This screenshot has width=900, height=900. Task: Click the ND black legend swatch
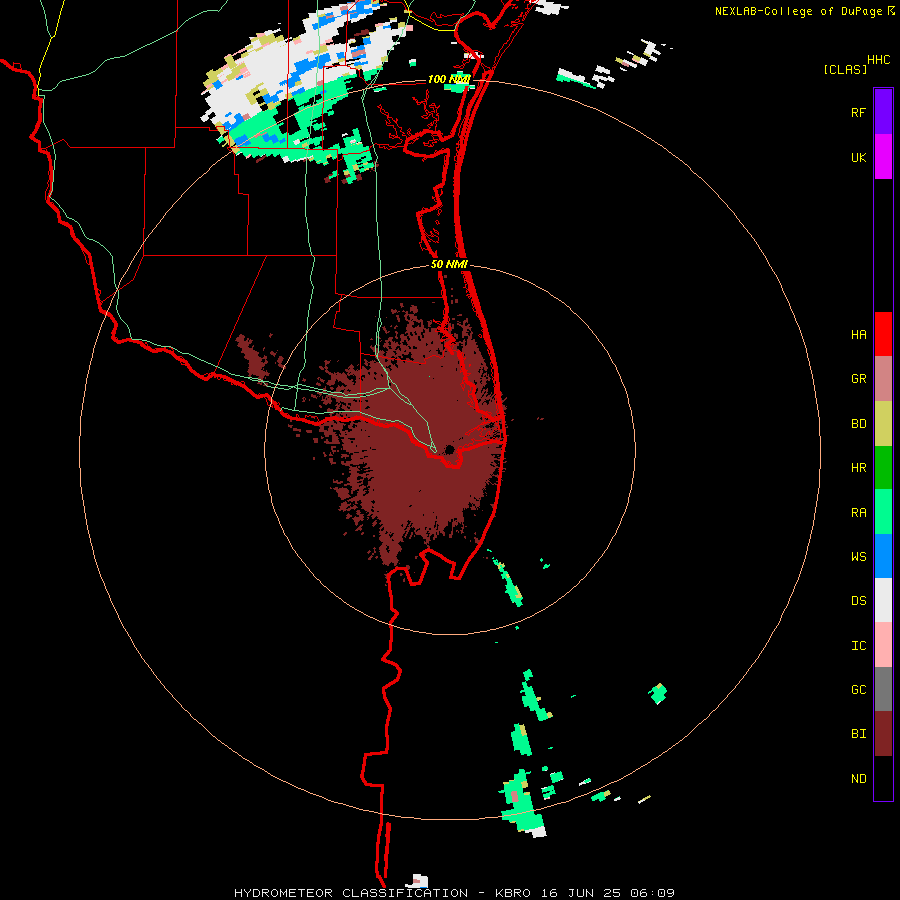883,778
